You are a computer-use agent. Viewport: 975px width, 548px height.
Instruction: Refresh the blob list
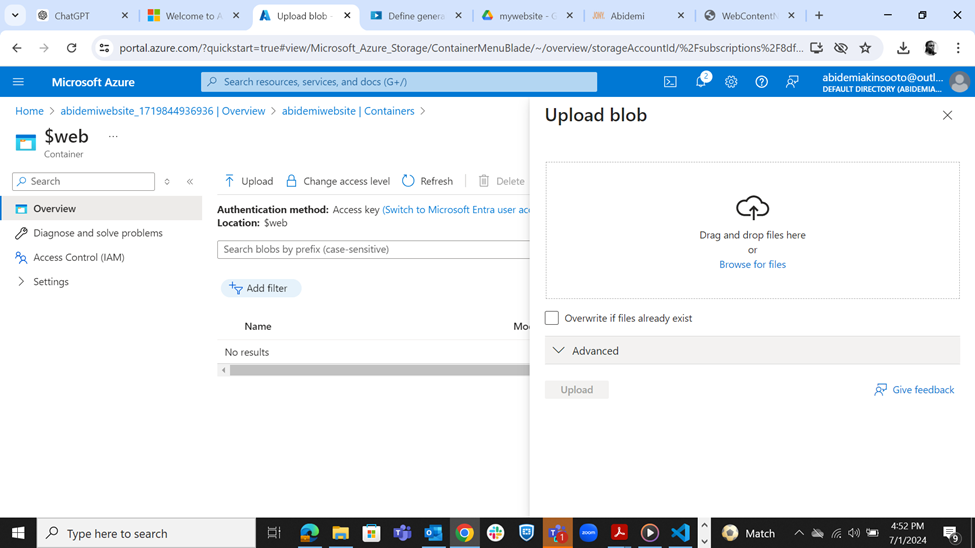(x=427, y=181)
